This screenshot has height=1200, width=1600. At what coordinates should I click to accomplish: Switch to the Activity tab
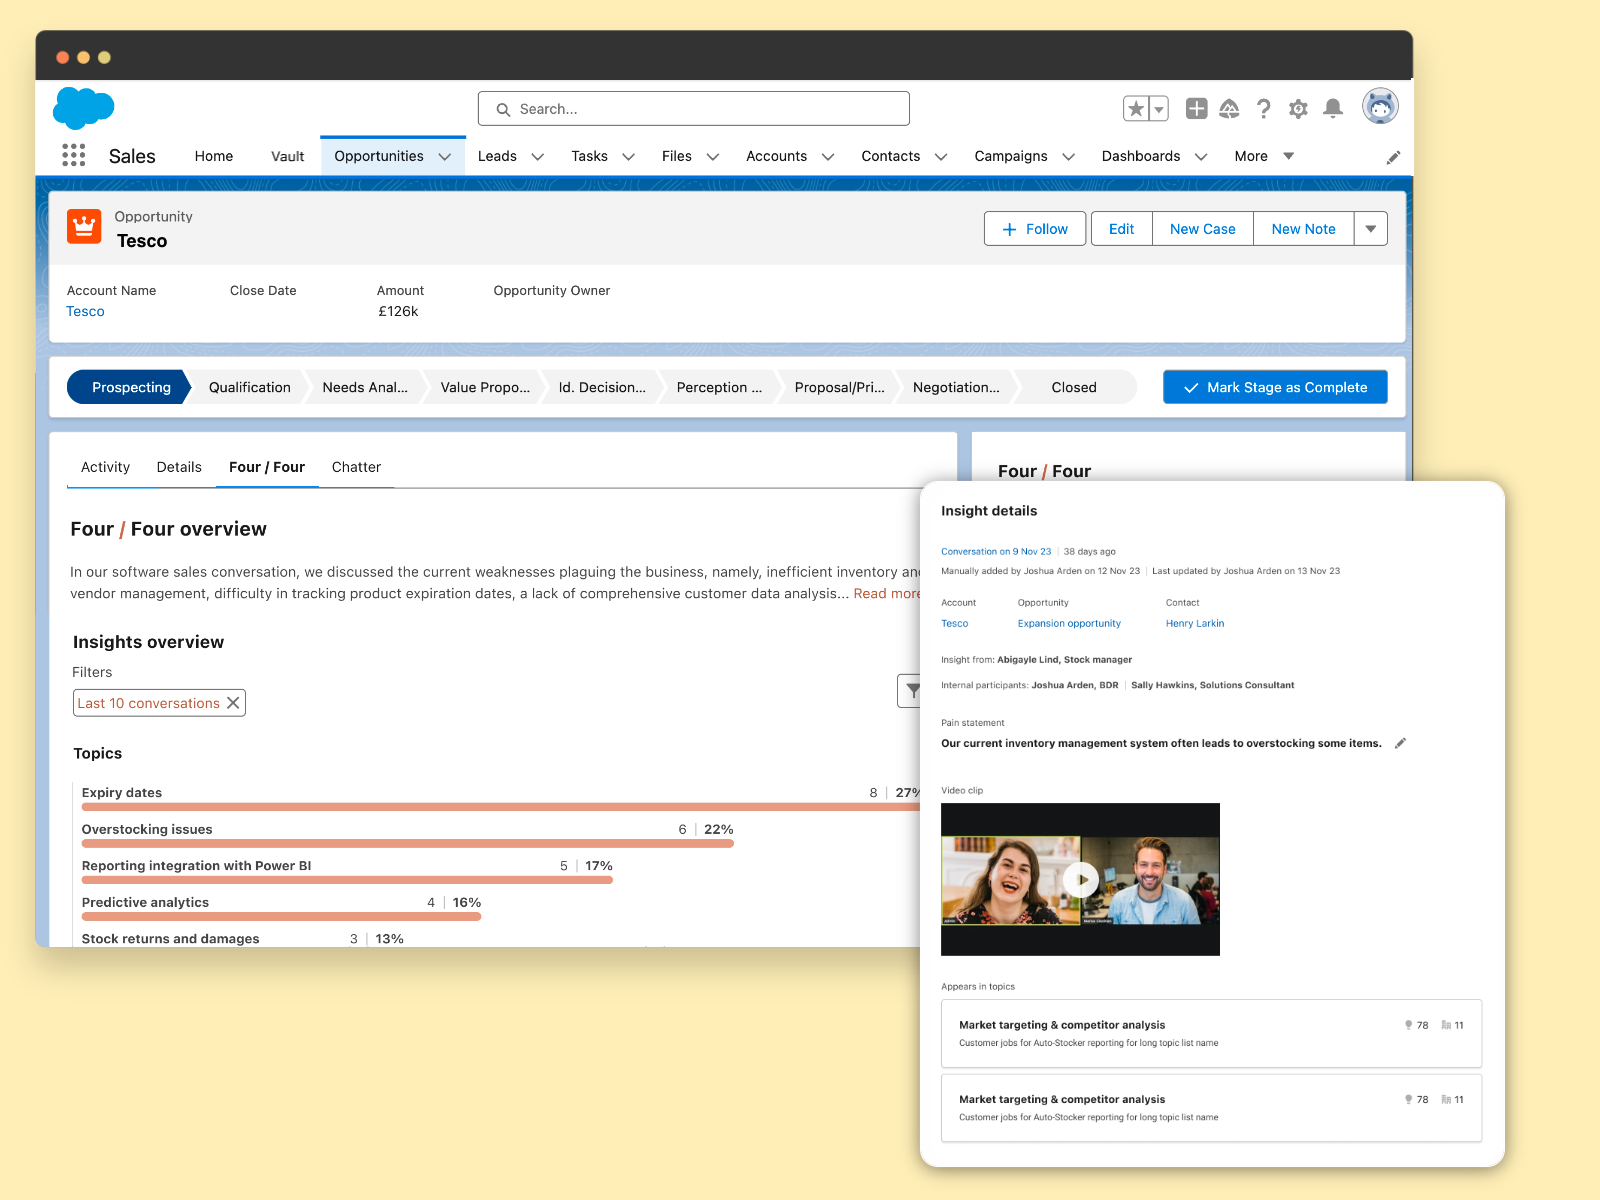coord(105,467)
